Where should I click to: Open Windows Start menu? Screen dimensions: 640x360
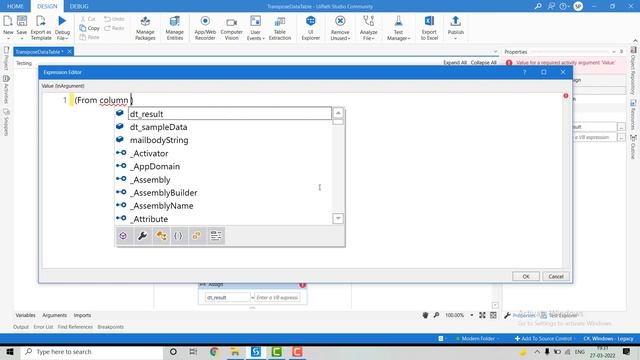10,351
